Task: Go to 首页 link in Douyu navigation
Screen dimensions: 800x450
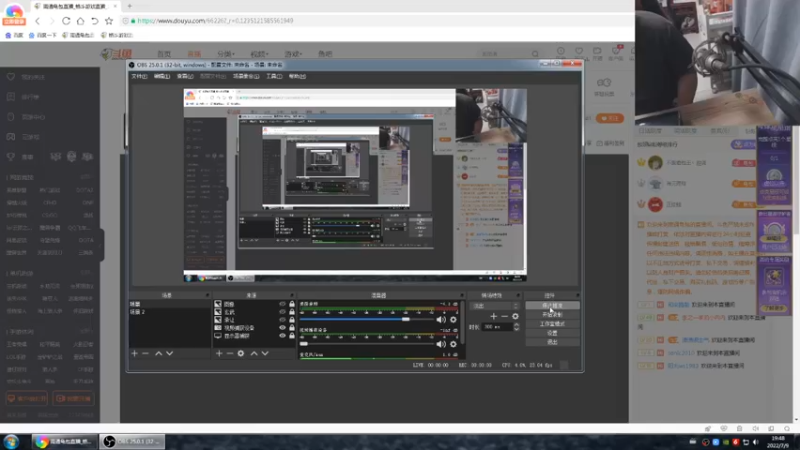Action: pyautogui.click(x=164, y=54)
